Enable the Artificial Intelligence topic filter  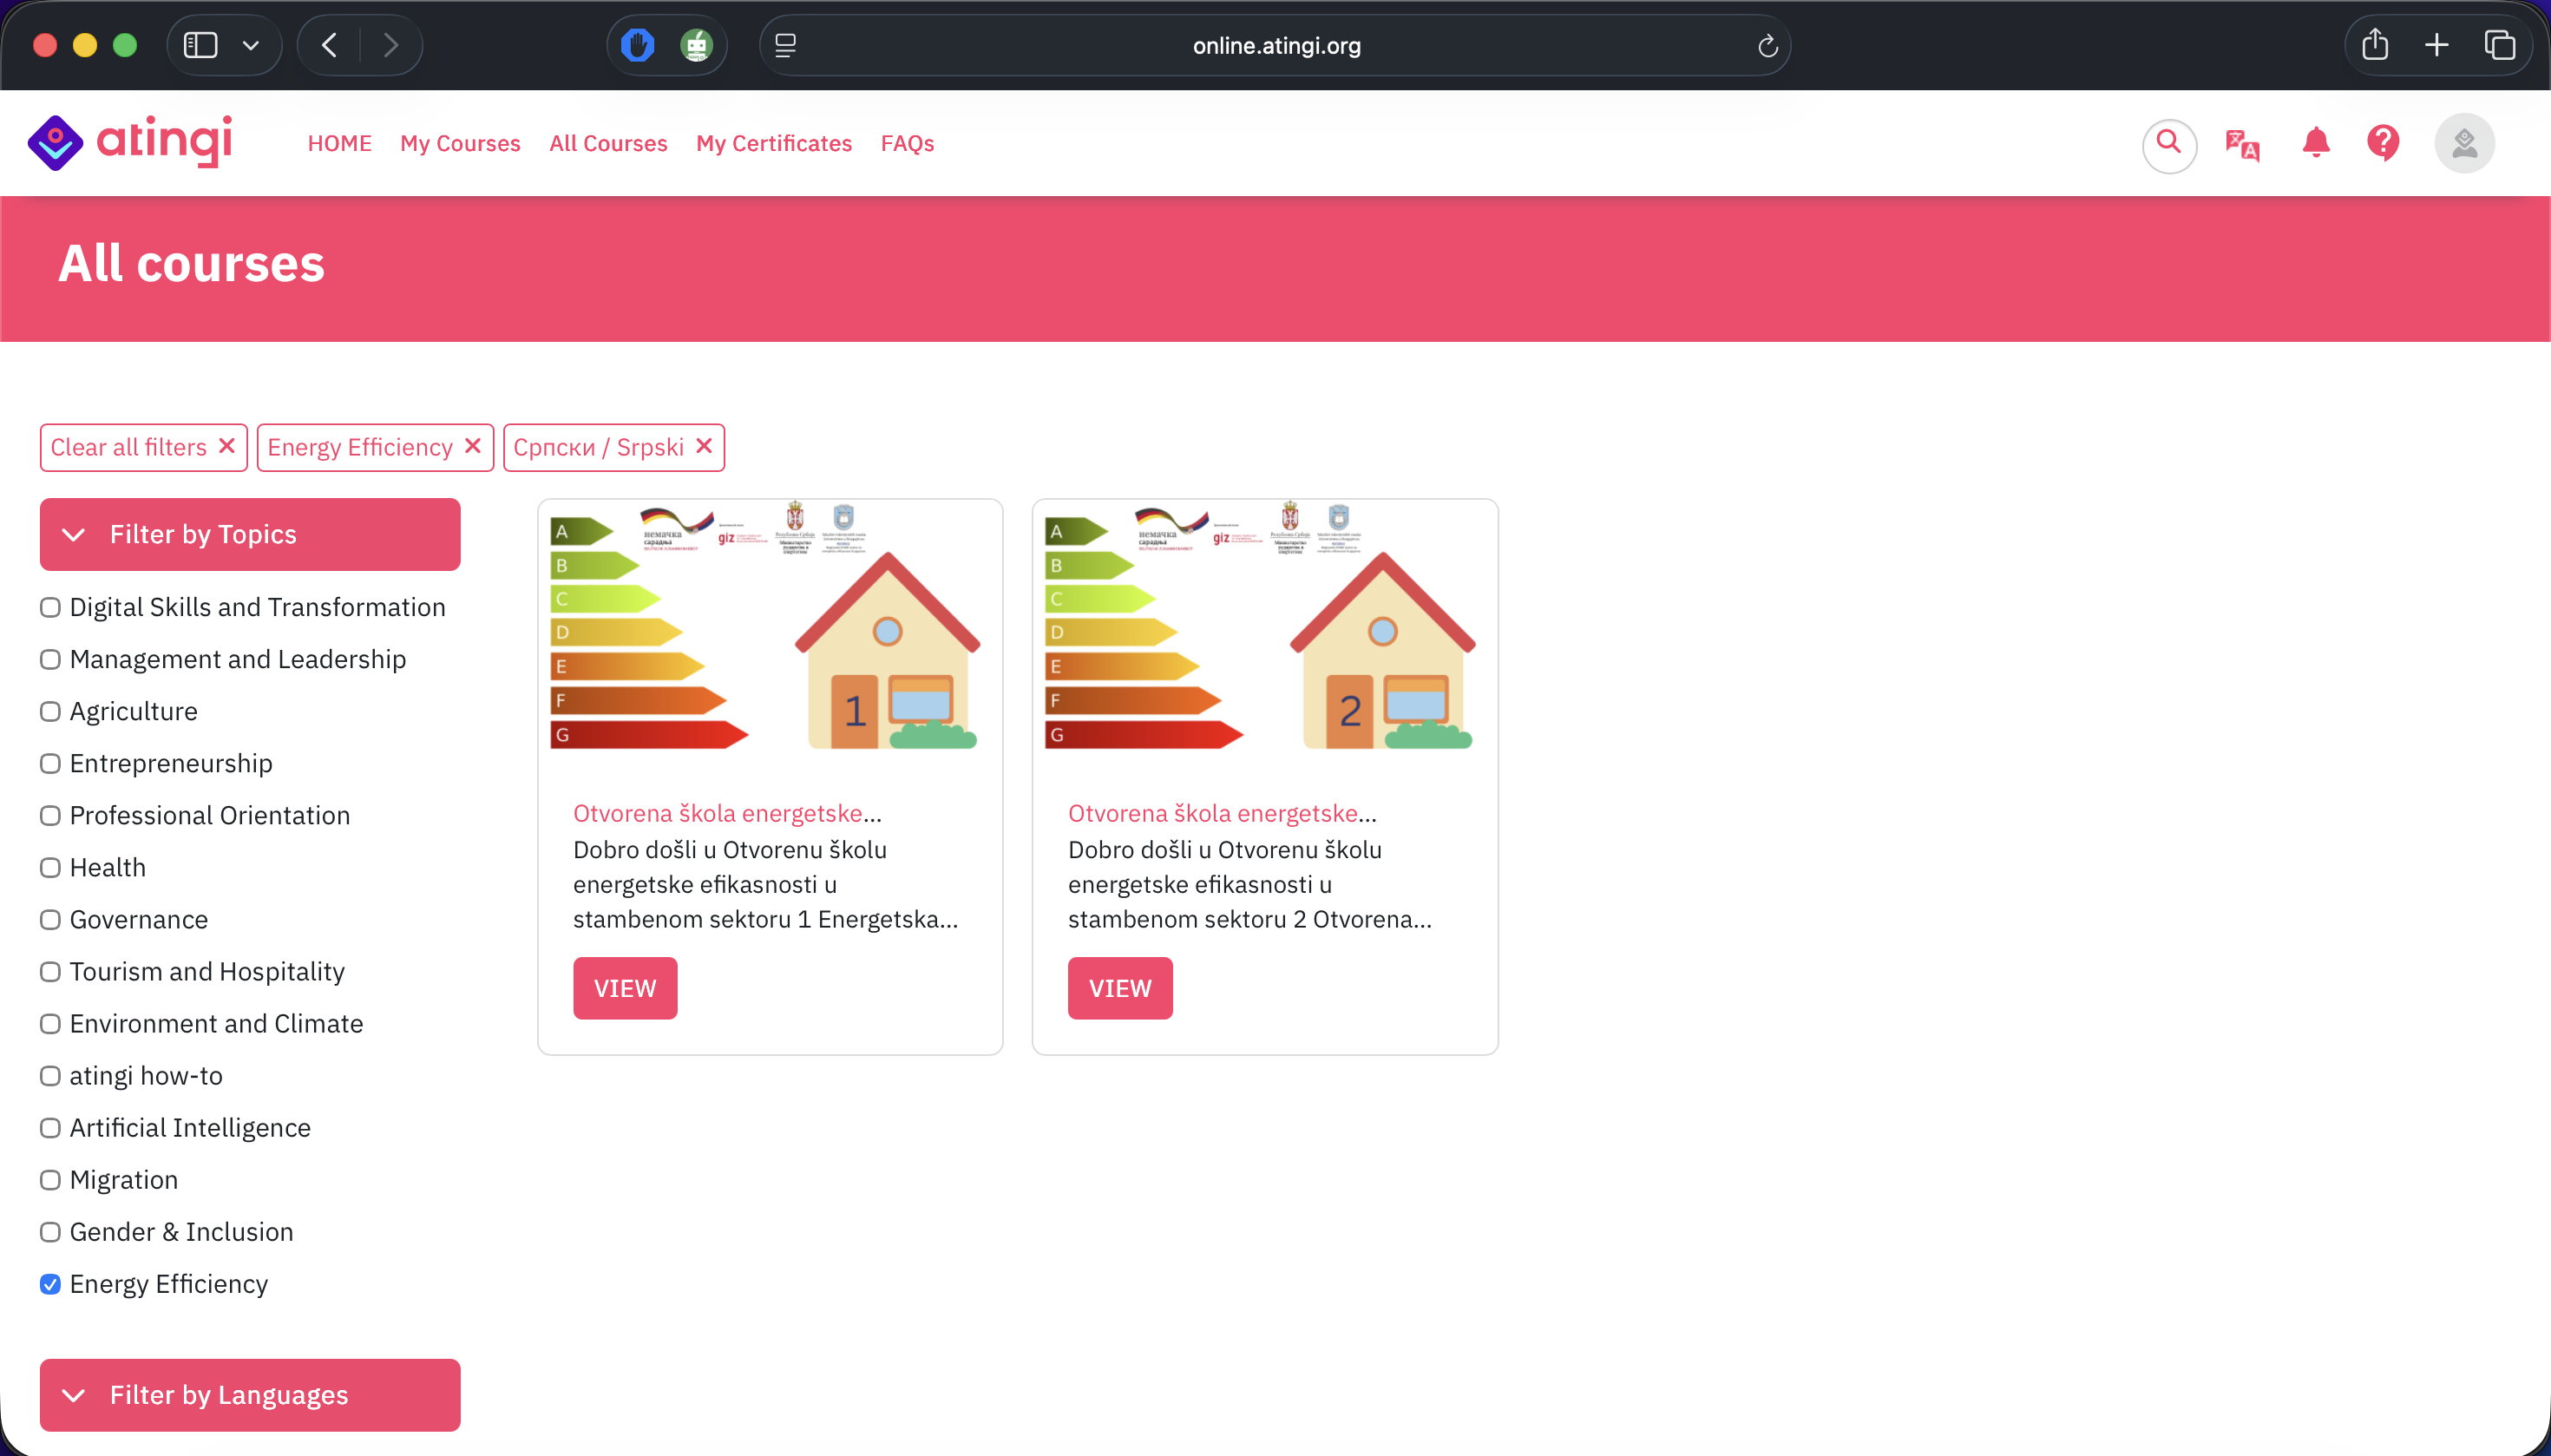[x=50, y=1128]
